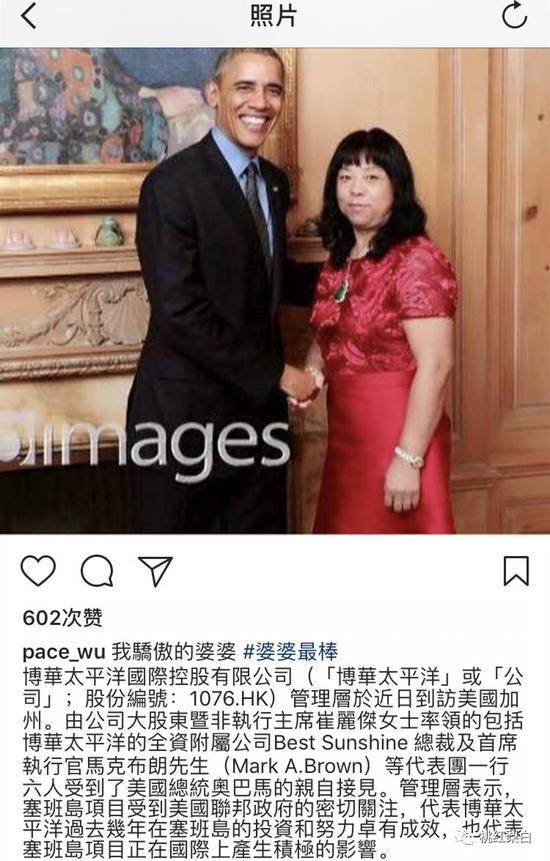550x861 pixels.
Task: Tap the 我驕傲的婆婆 caption text
Action: [174, 652]
